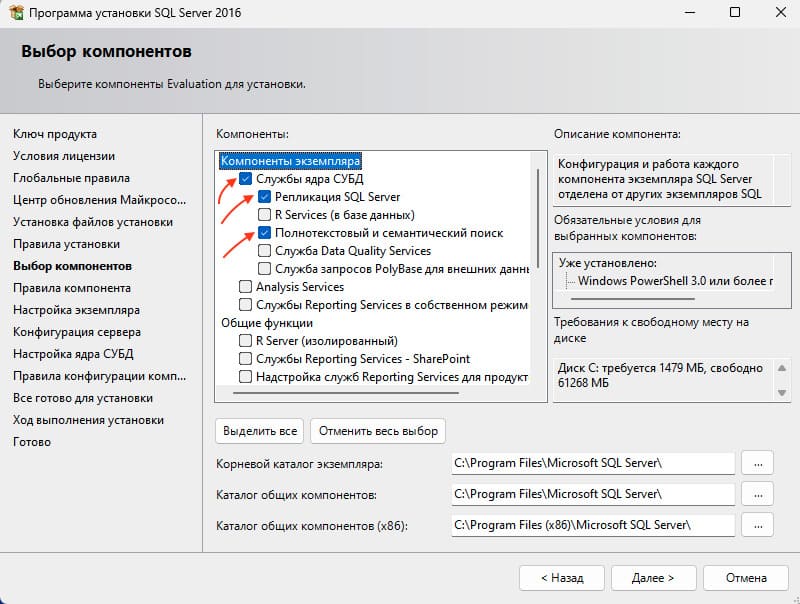Uncheck the Репликация SQL Server checkbox
The width and height of the screenshot is (800, 604).
[264, 196]
